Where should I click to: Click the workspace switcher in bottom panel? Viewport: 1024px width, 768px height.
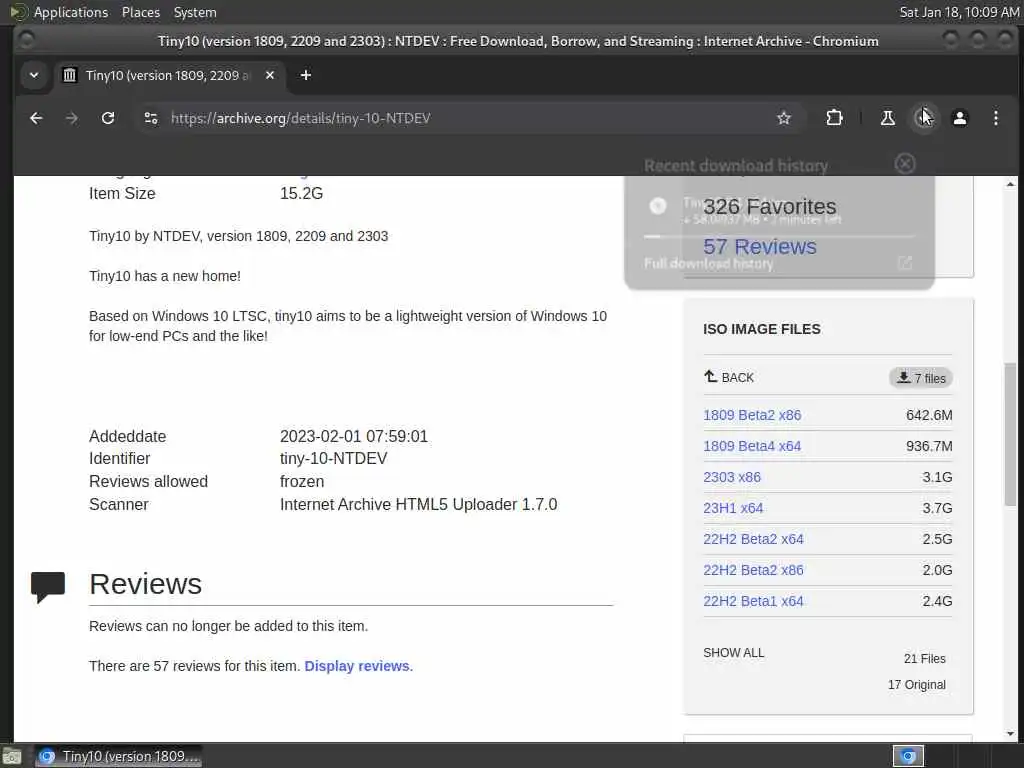(x=908, y=756)
